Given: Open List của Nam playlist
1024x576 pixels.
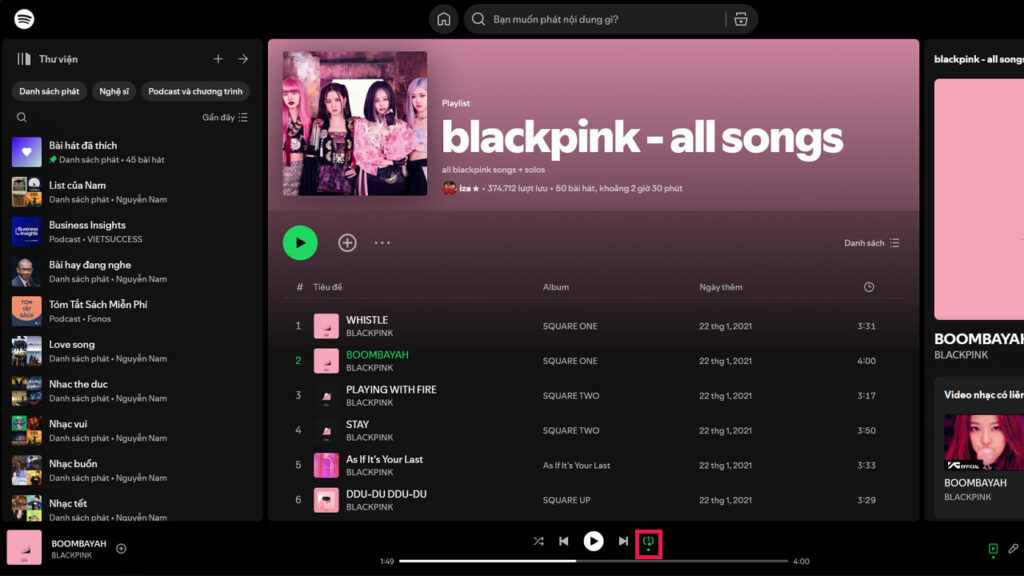Looking at the screenshot, I should point(131,192).
